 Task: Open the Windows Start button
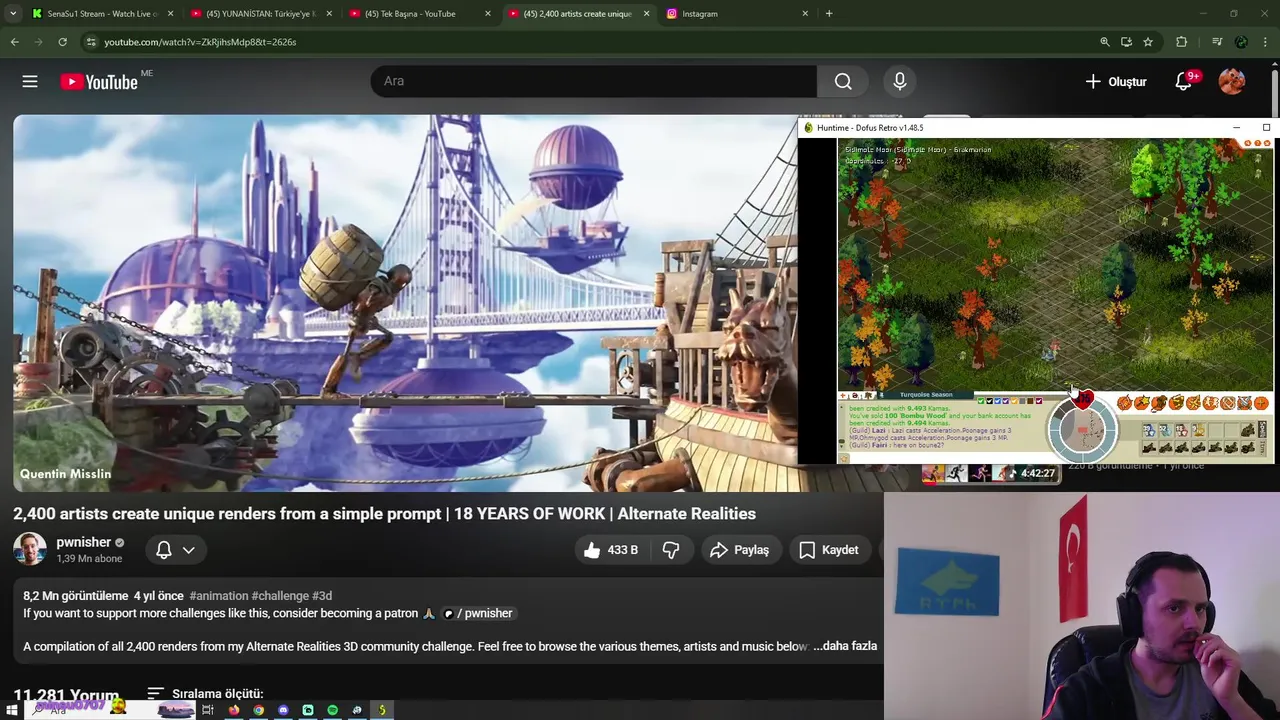pos(12,710)
